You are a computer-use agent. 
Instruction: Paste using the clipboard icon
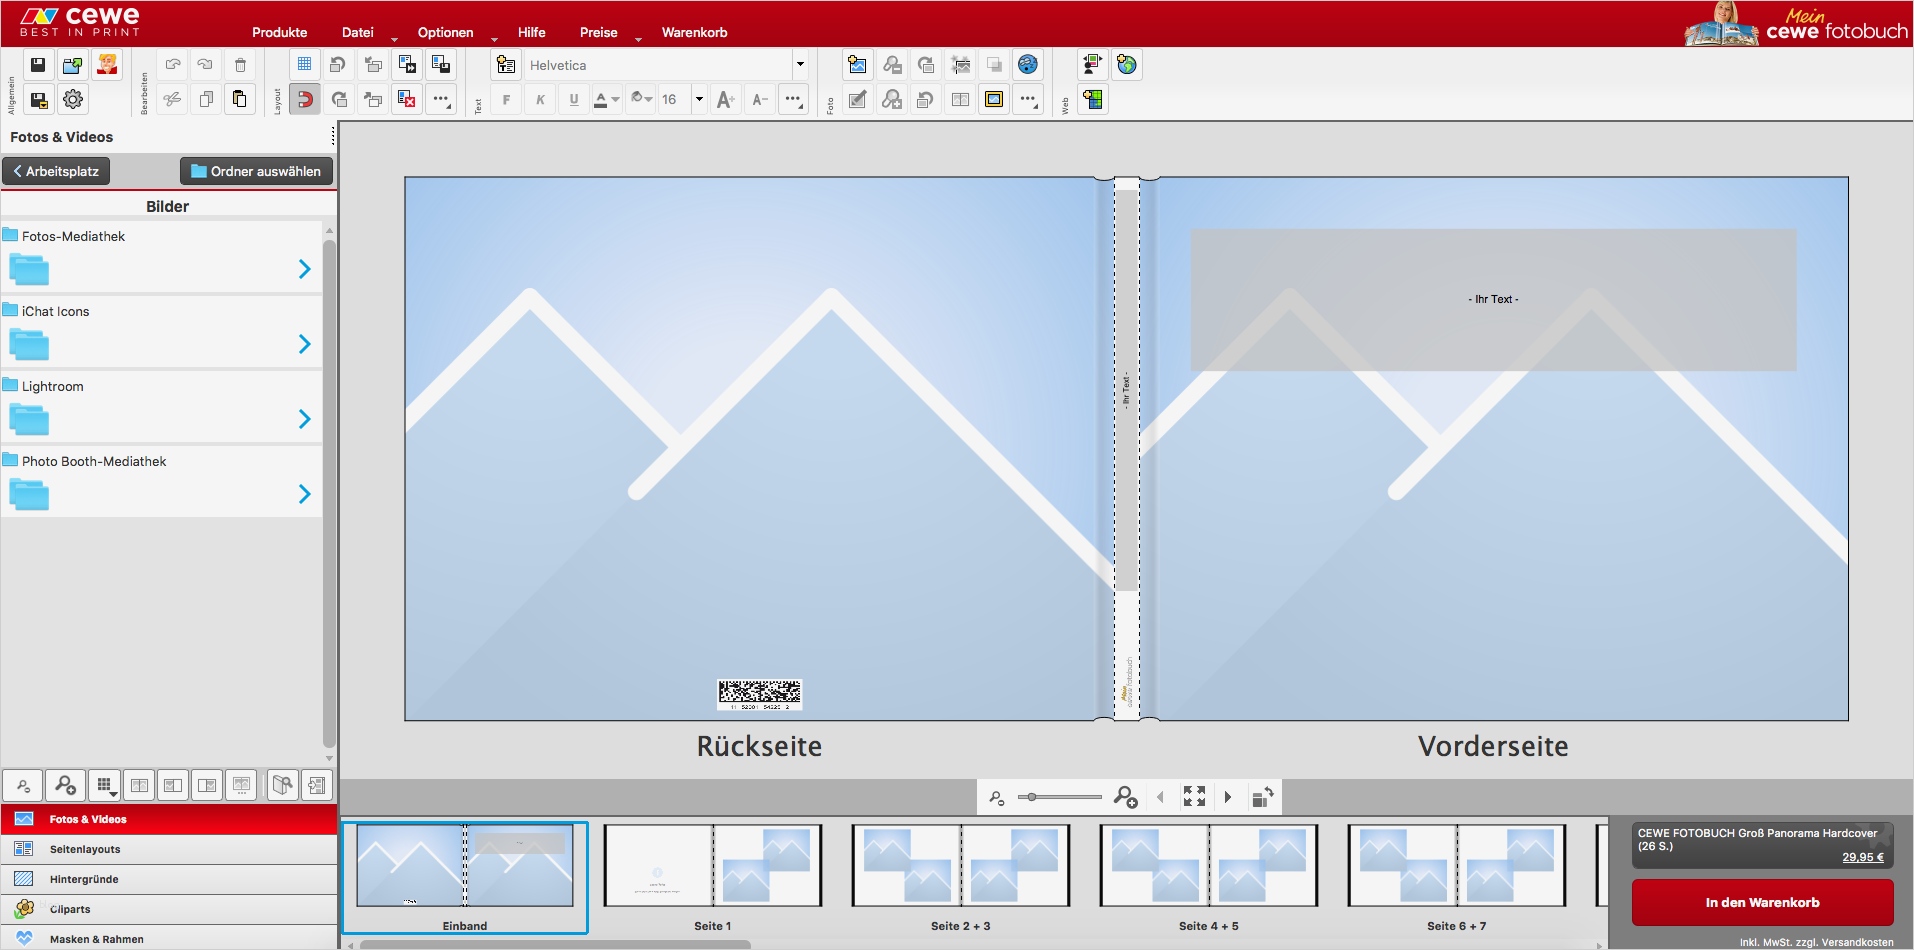click(240, 99)
